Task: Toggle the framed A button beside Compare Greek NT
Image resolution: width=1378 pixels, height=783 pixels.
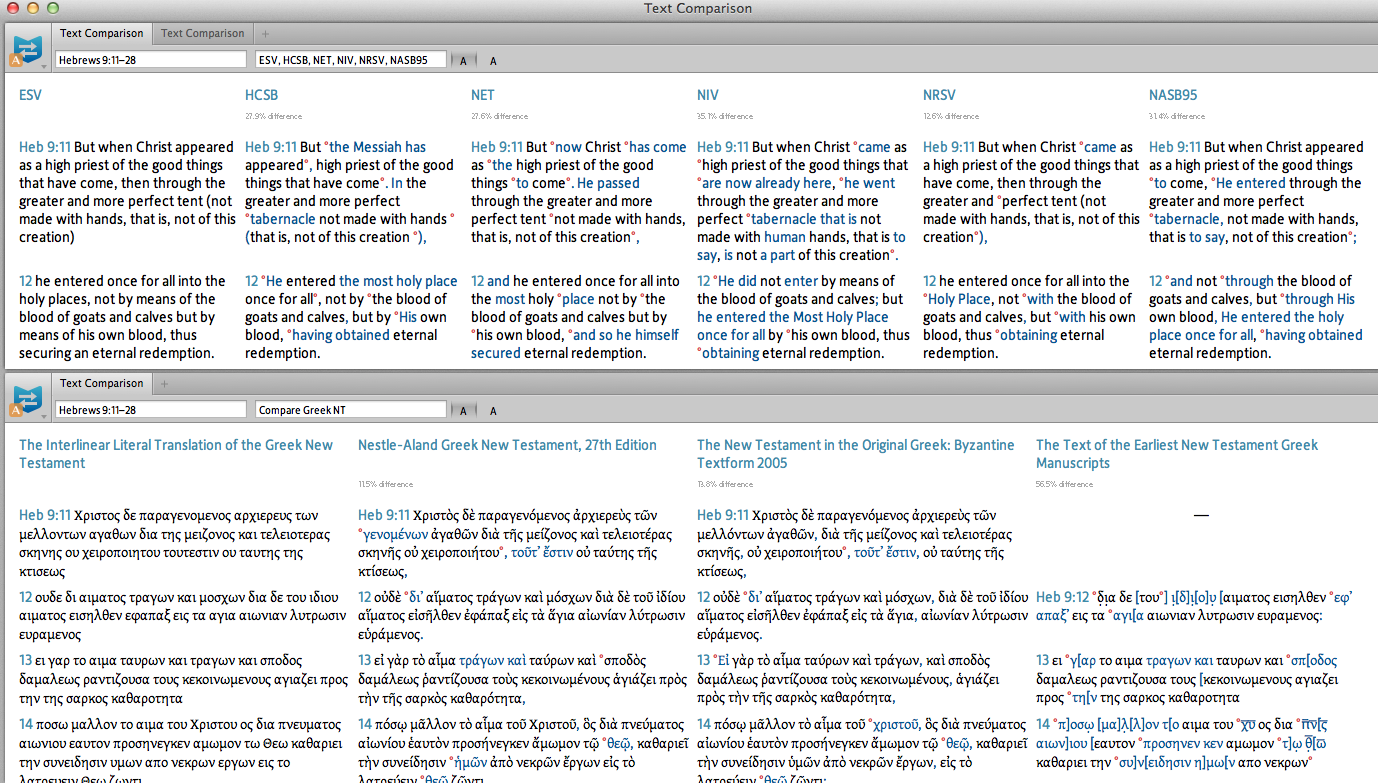Action: pyautogui.click(x=463, y=411)
